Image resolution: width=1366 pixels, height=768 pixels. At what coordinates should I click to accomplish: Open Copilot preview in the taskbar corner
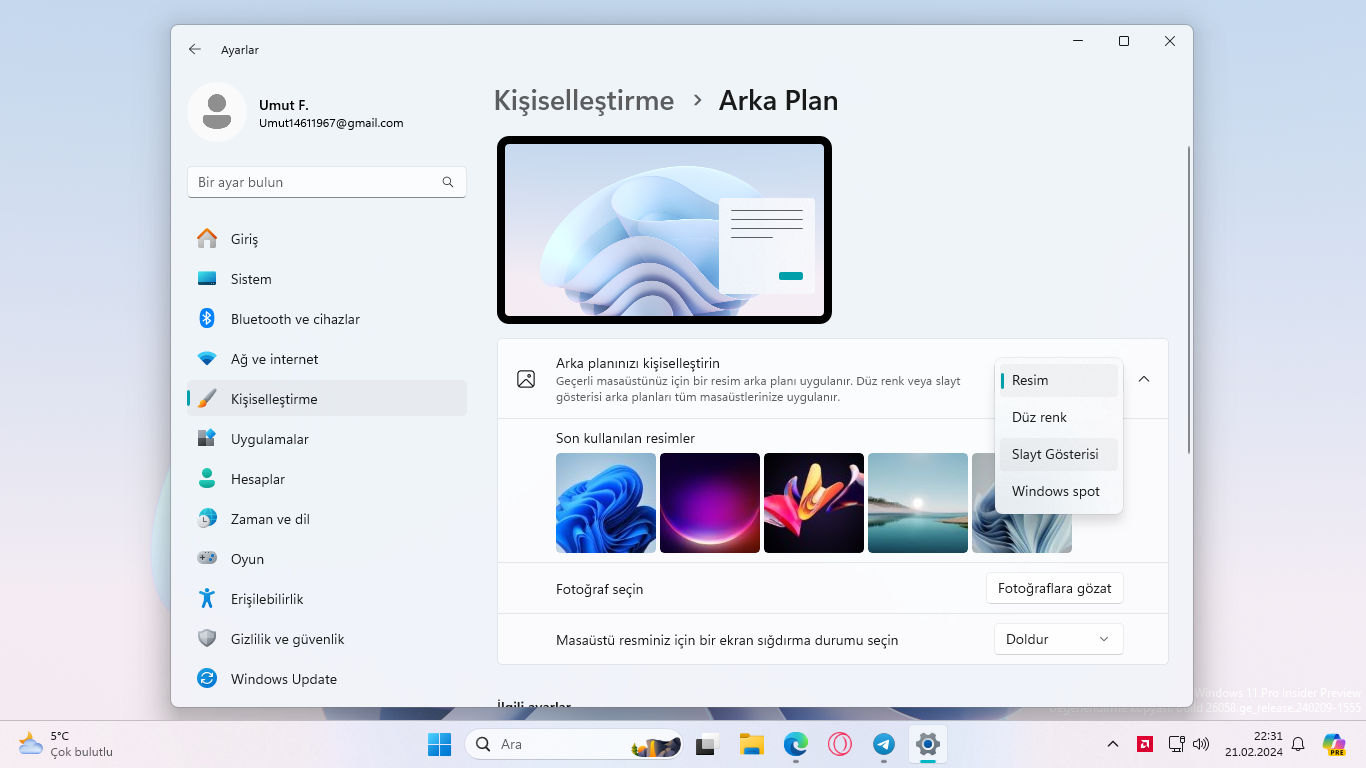pos(1334,744)
